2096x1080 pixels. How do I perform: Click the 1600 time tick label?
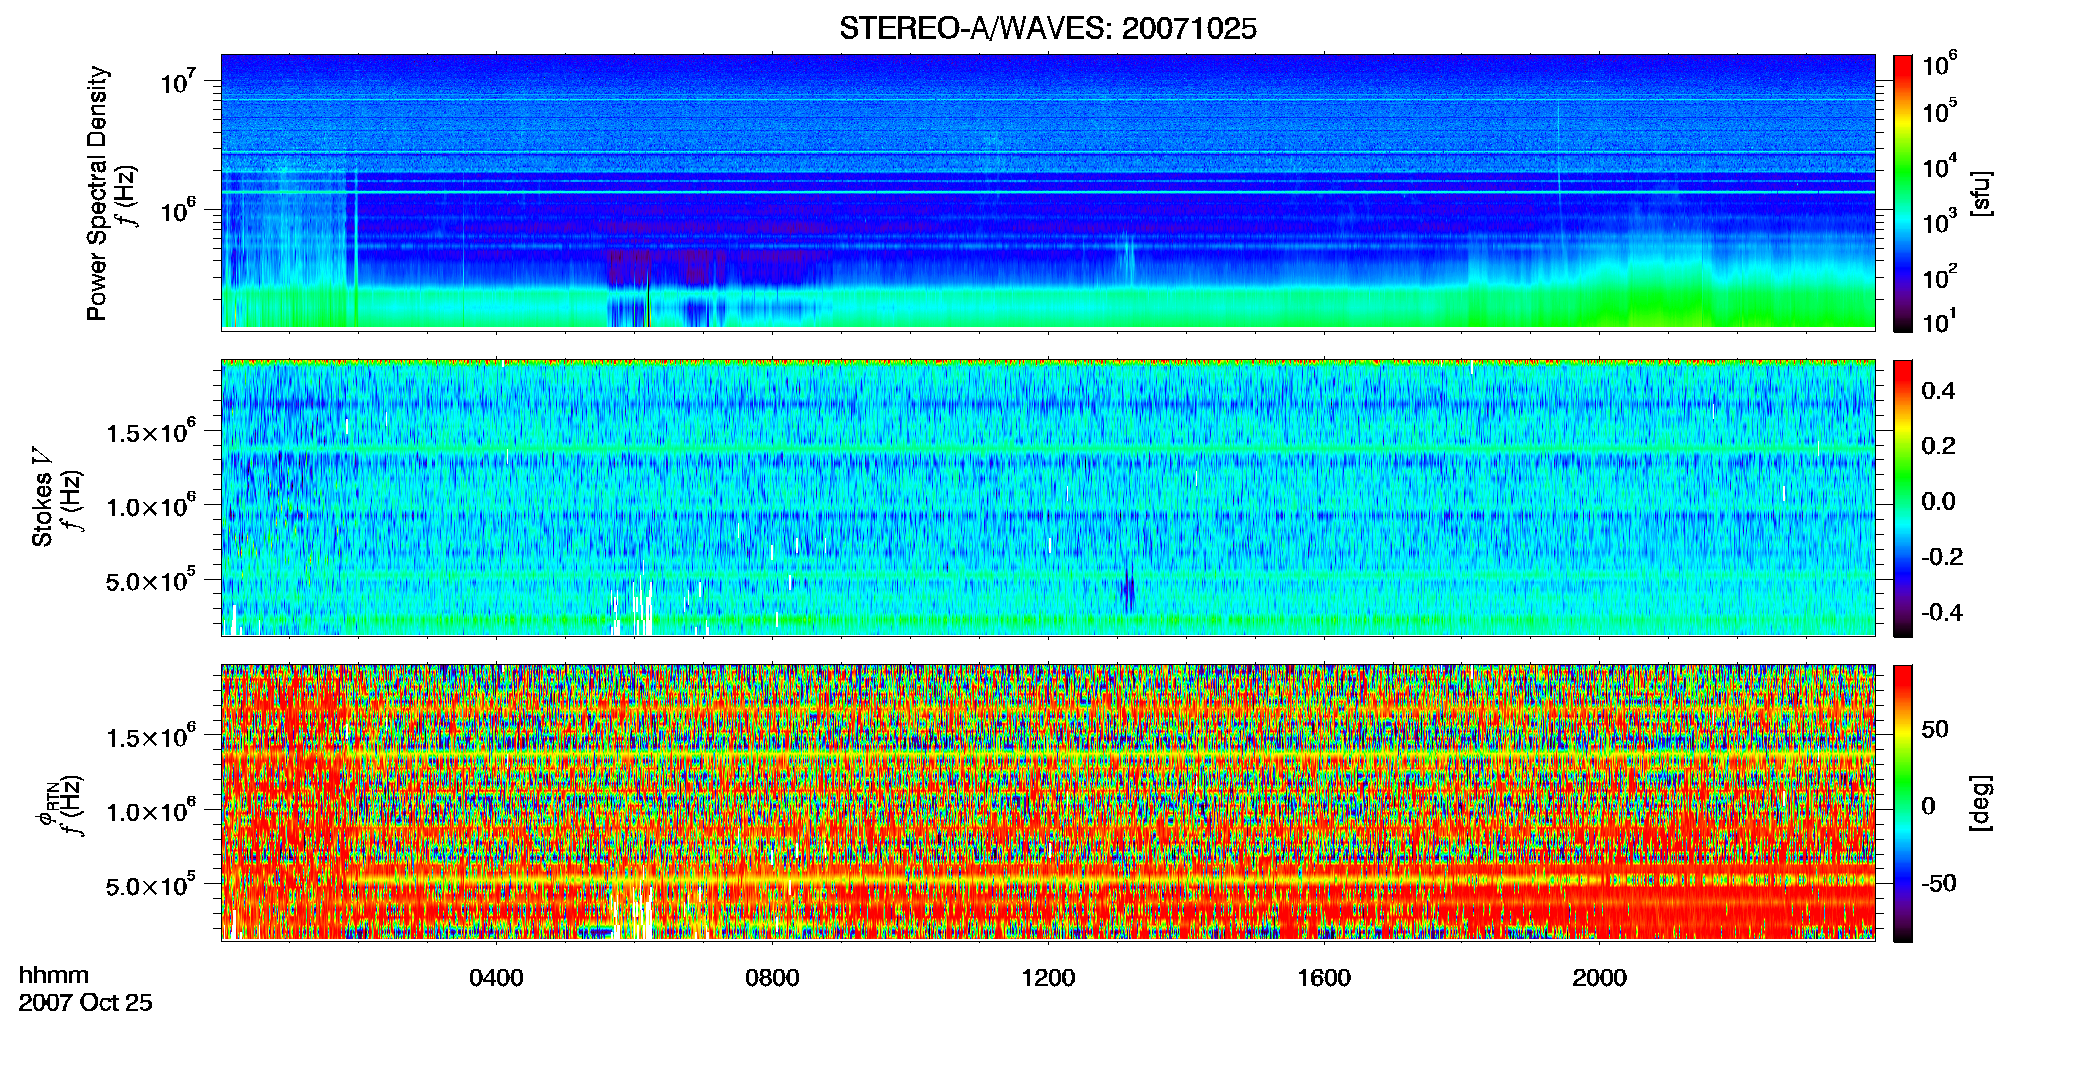pos(1324,978)
